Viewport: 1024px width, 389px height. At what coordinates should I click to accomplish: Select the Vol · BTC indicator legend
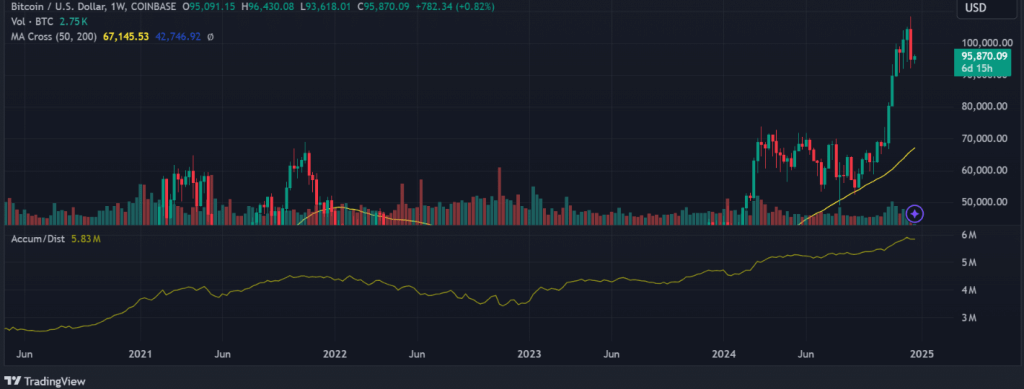(33, 22)
